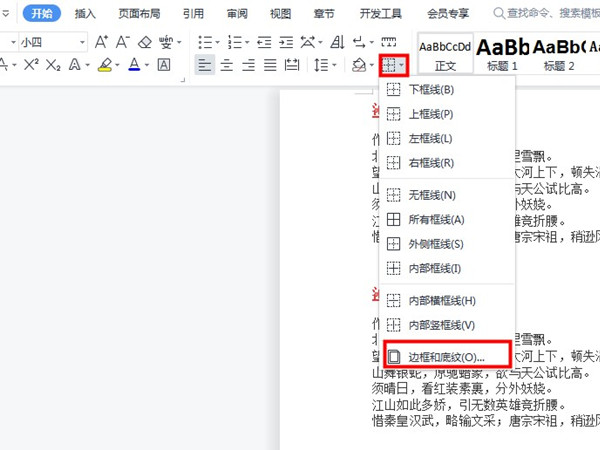Image resolution: width=600 pixels, height=450 pixels.
Task: Click the character border icon
Action: (x=164, y=65)
